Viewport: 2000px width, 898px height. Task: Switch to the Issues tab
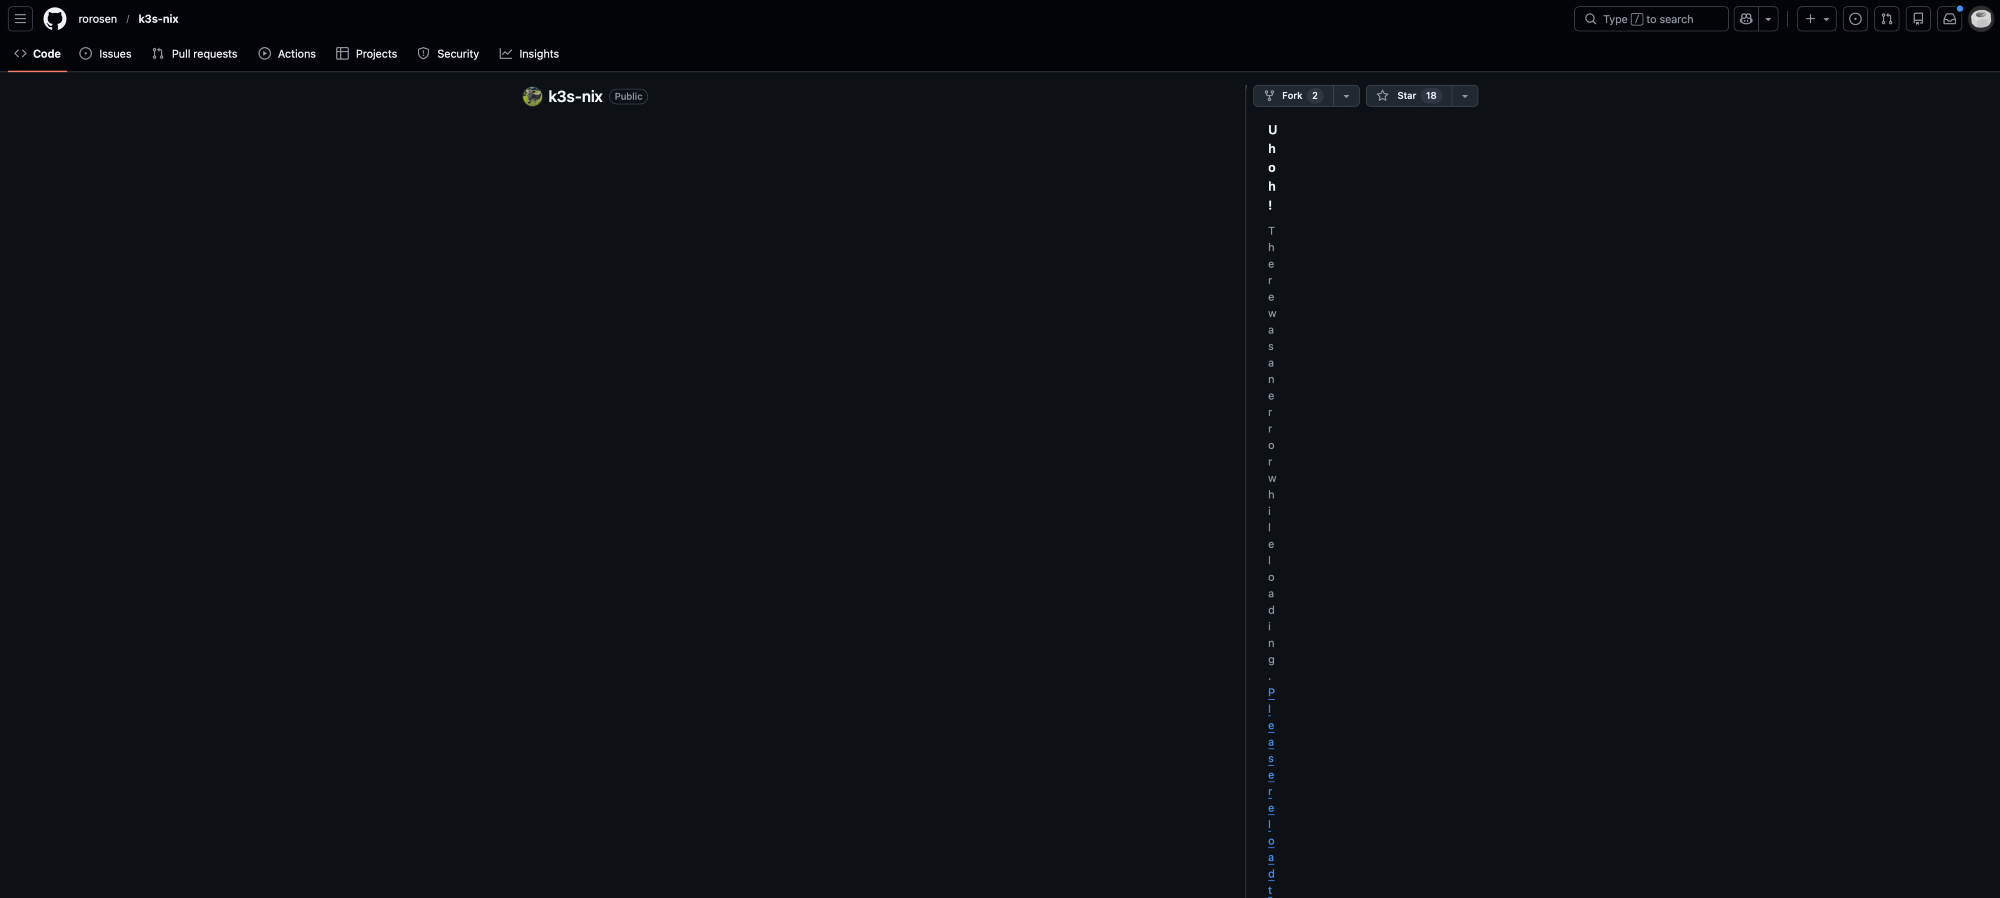click(x=106, y=54)
